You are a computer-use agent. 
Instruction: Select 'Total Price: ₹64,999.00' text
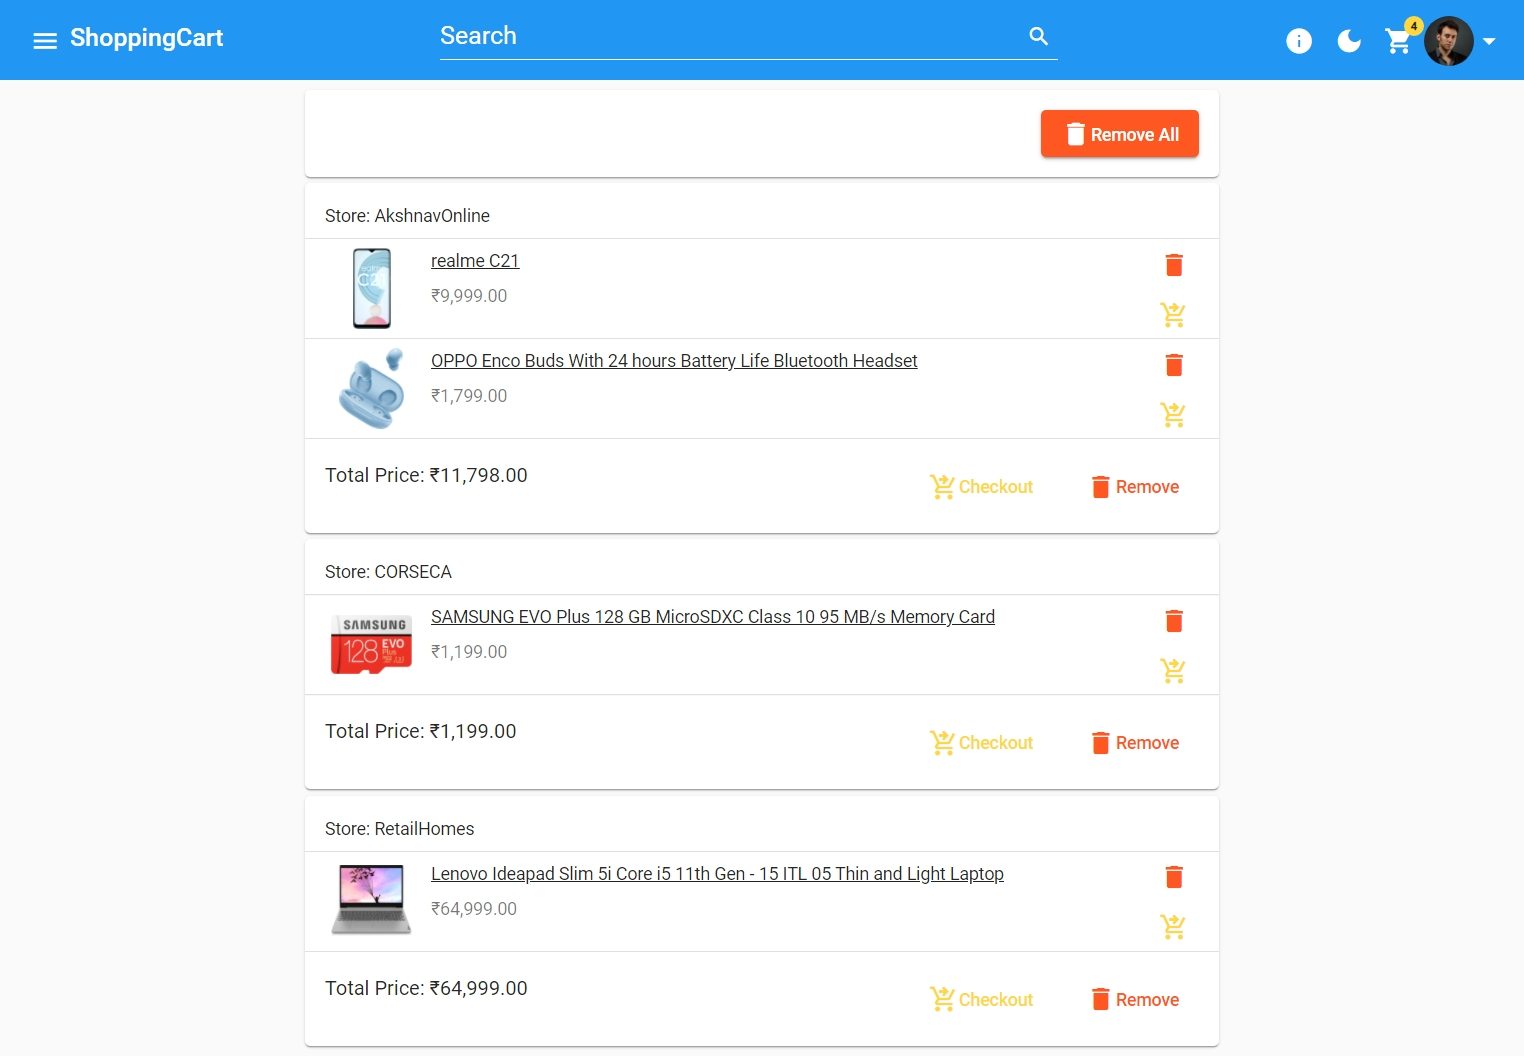tap(426, 988)
